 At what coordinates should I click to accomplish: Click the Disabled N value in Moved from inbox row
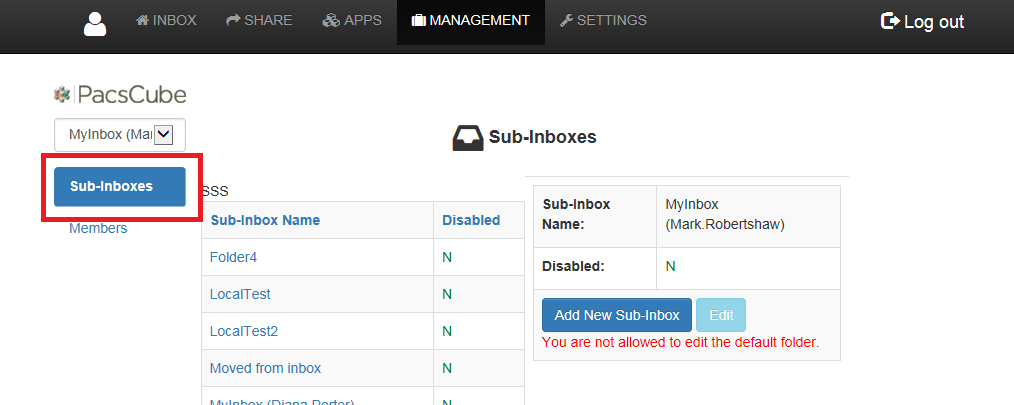tap(446, 368)
